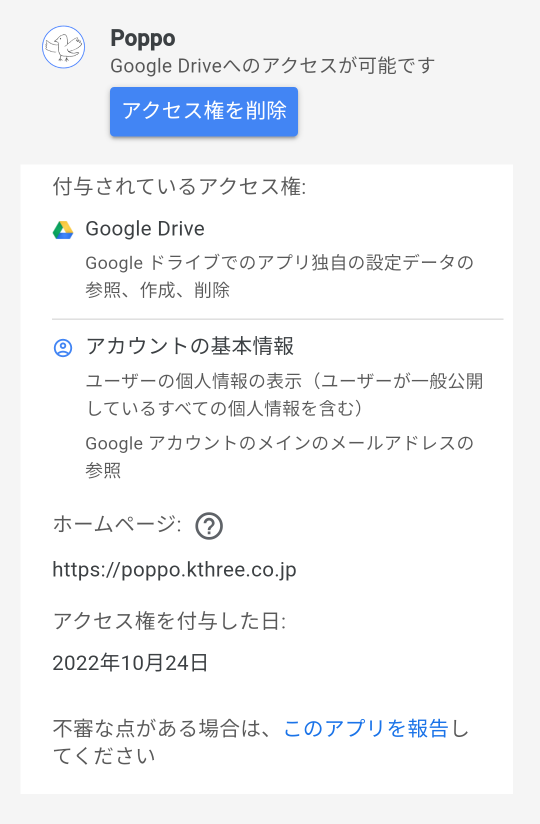This screenshot has width=540, height=824.
Task: Click the Drive app settings data description
Action: [x=279, y=276]
